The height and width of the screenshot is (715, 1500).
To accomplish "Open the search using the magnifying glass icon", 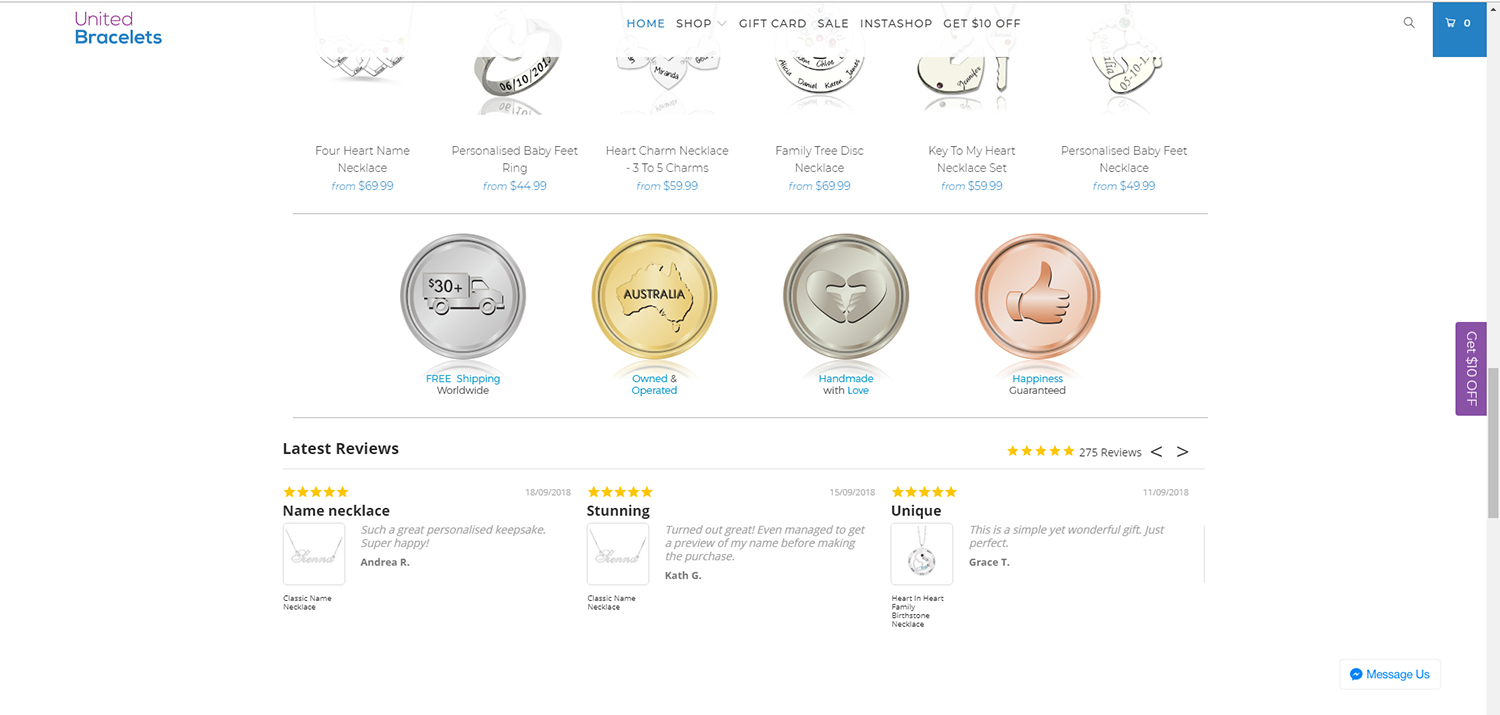I will [x=1409, y=22].
